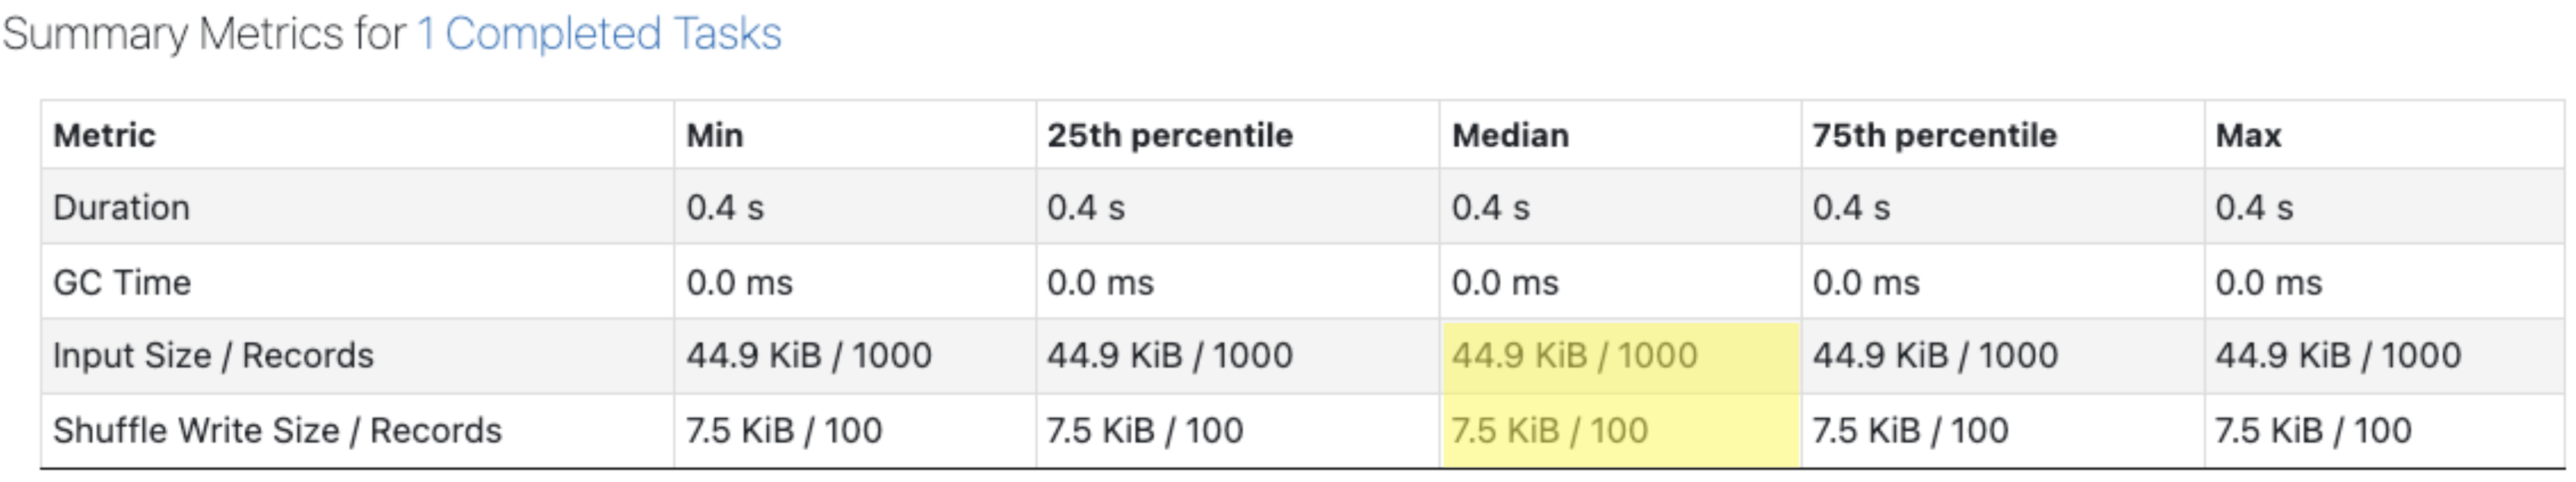Click the Metric column header

point(104,135)
